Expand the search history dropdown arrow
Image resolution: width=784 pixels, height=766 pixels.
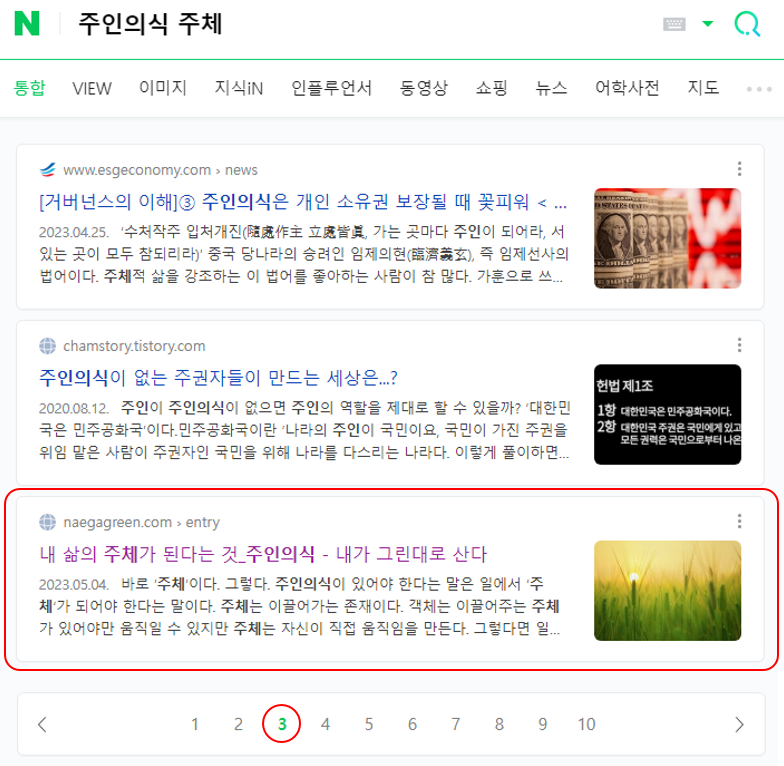(708, 24)
